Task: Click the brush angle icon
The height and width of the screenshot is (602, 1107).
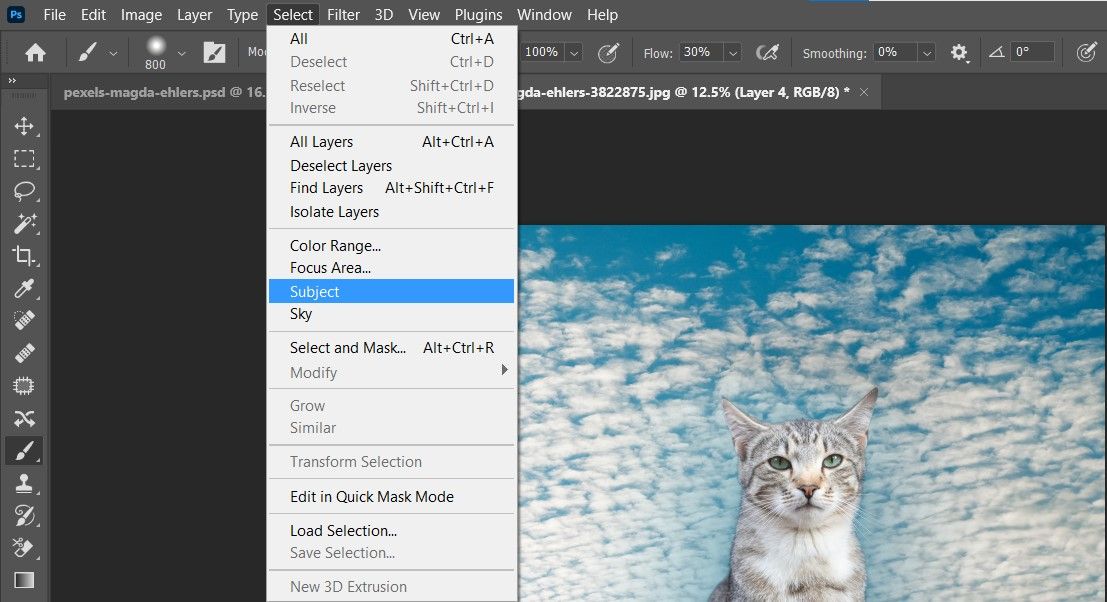Action: coord(996,52)
